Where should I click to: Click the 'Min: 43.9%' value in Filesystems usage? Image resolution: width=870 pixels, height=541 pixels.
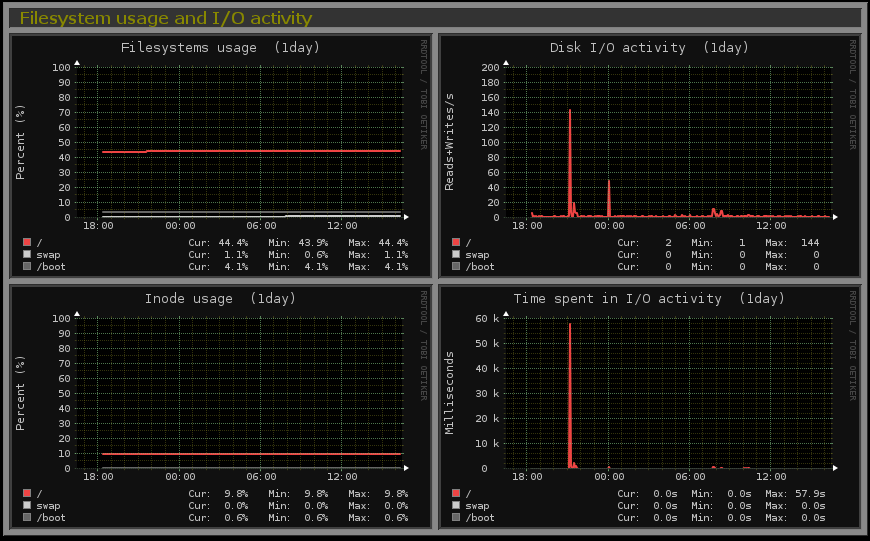click(x=298, y=242)
